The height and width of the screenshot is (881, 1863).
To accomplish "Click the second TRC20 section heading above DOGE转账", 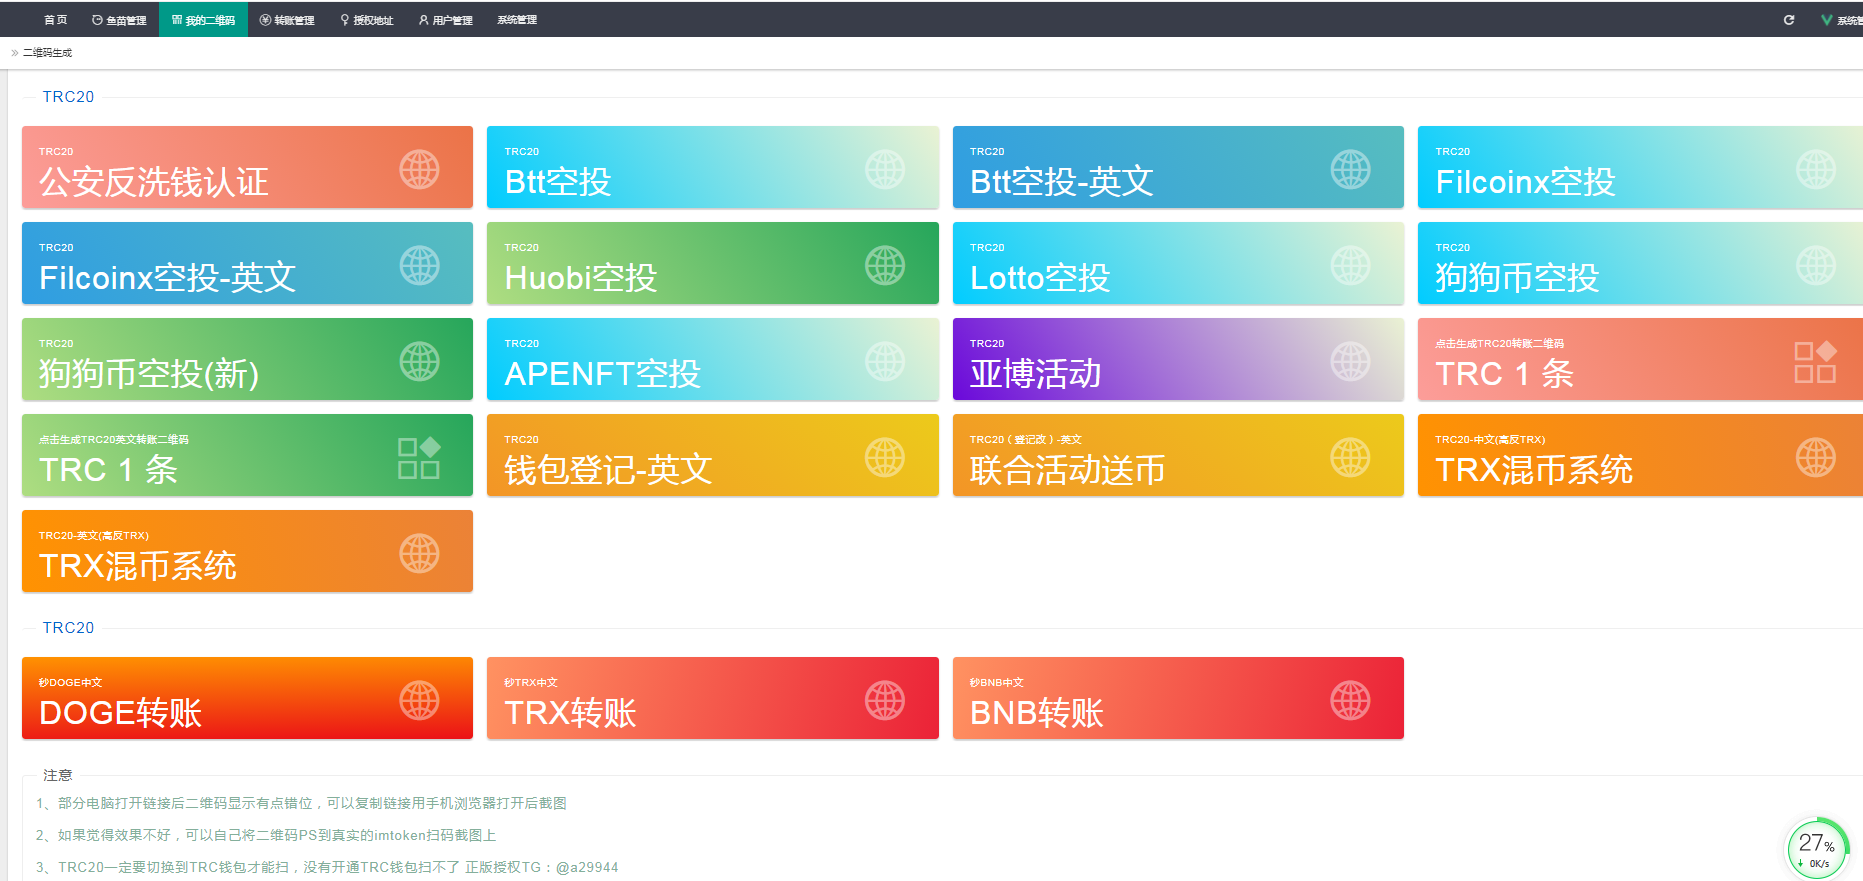I will (x=68, y=628).
